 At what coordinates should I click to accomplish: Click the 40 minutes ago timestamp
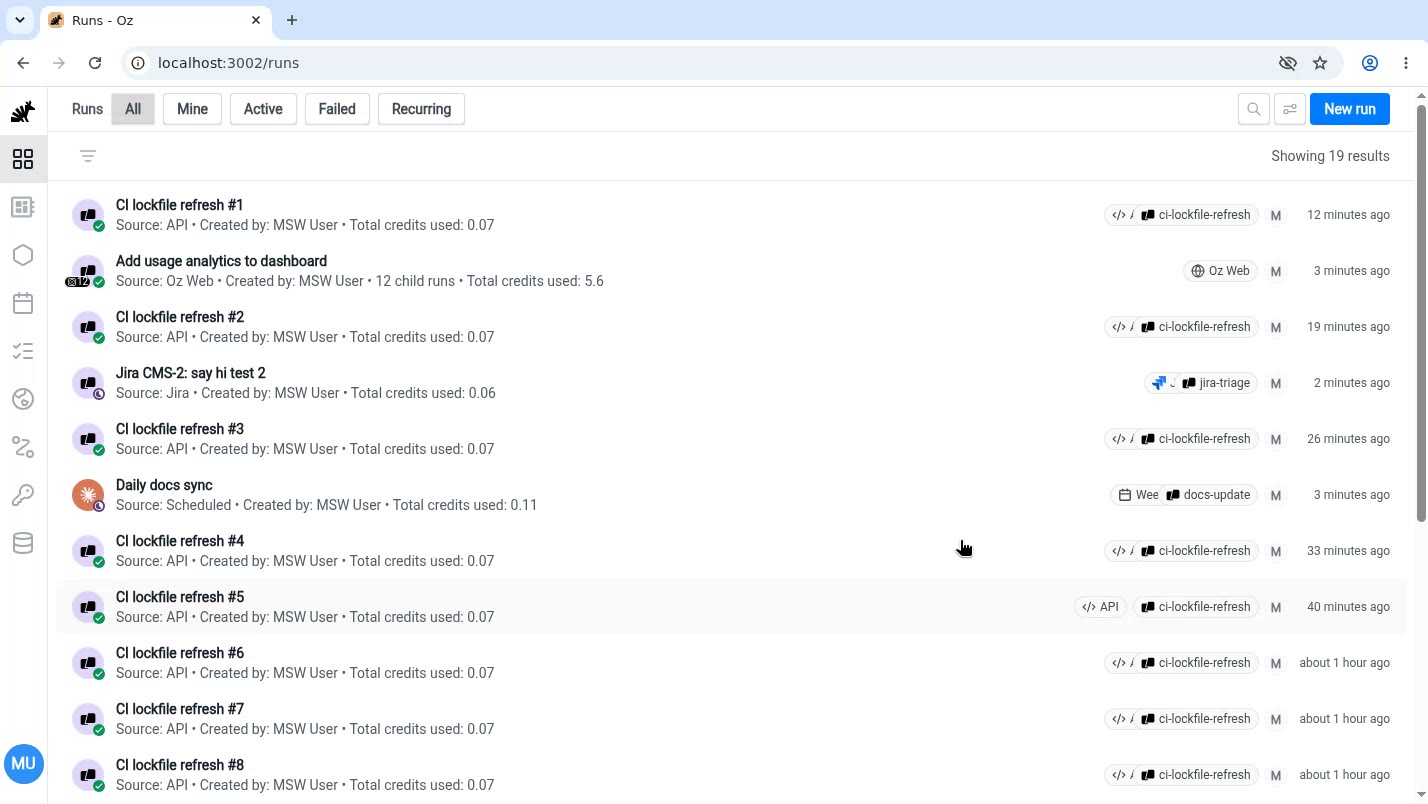[x=1348, y=607]
